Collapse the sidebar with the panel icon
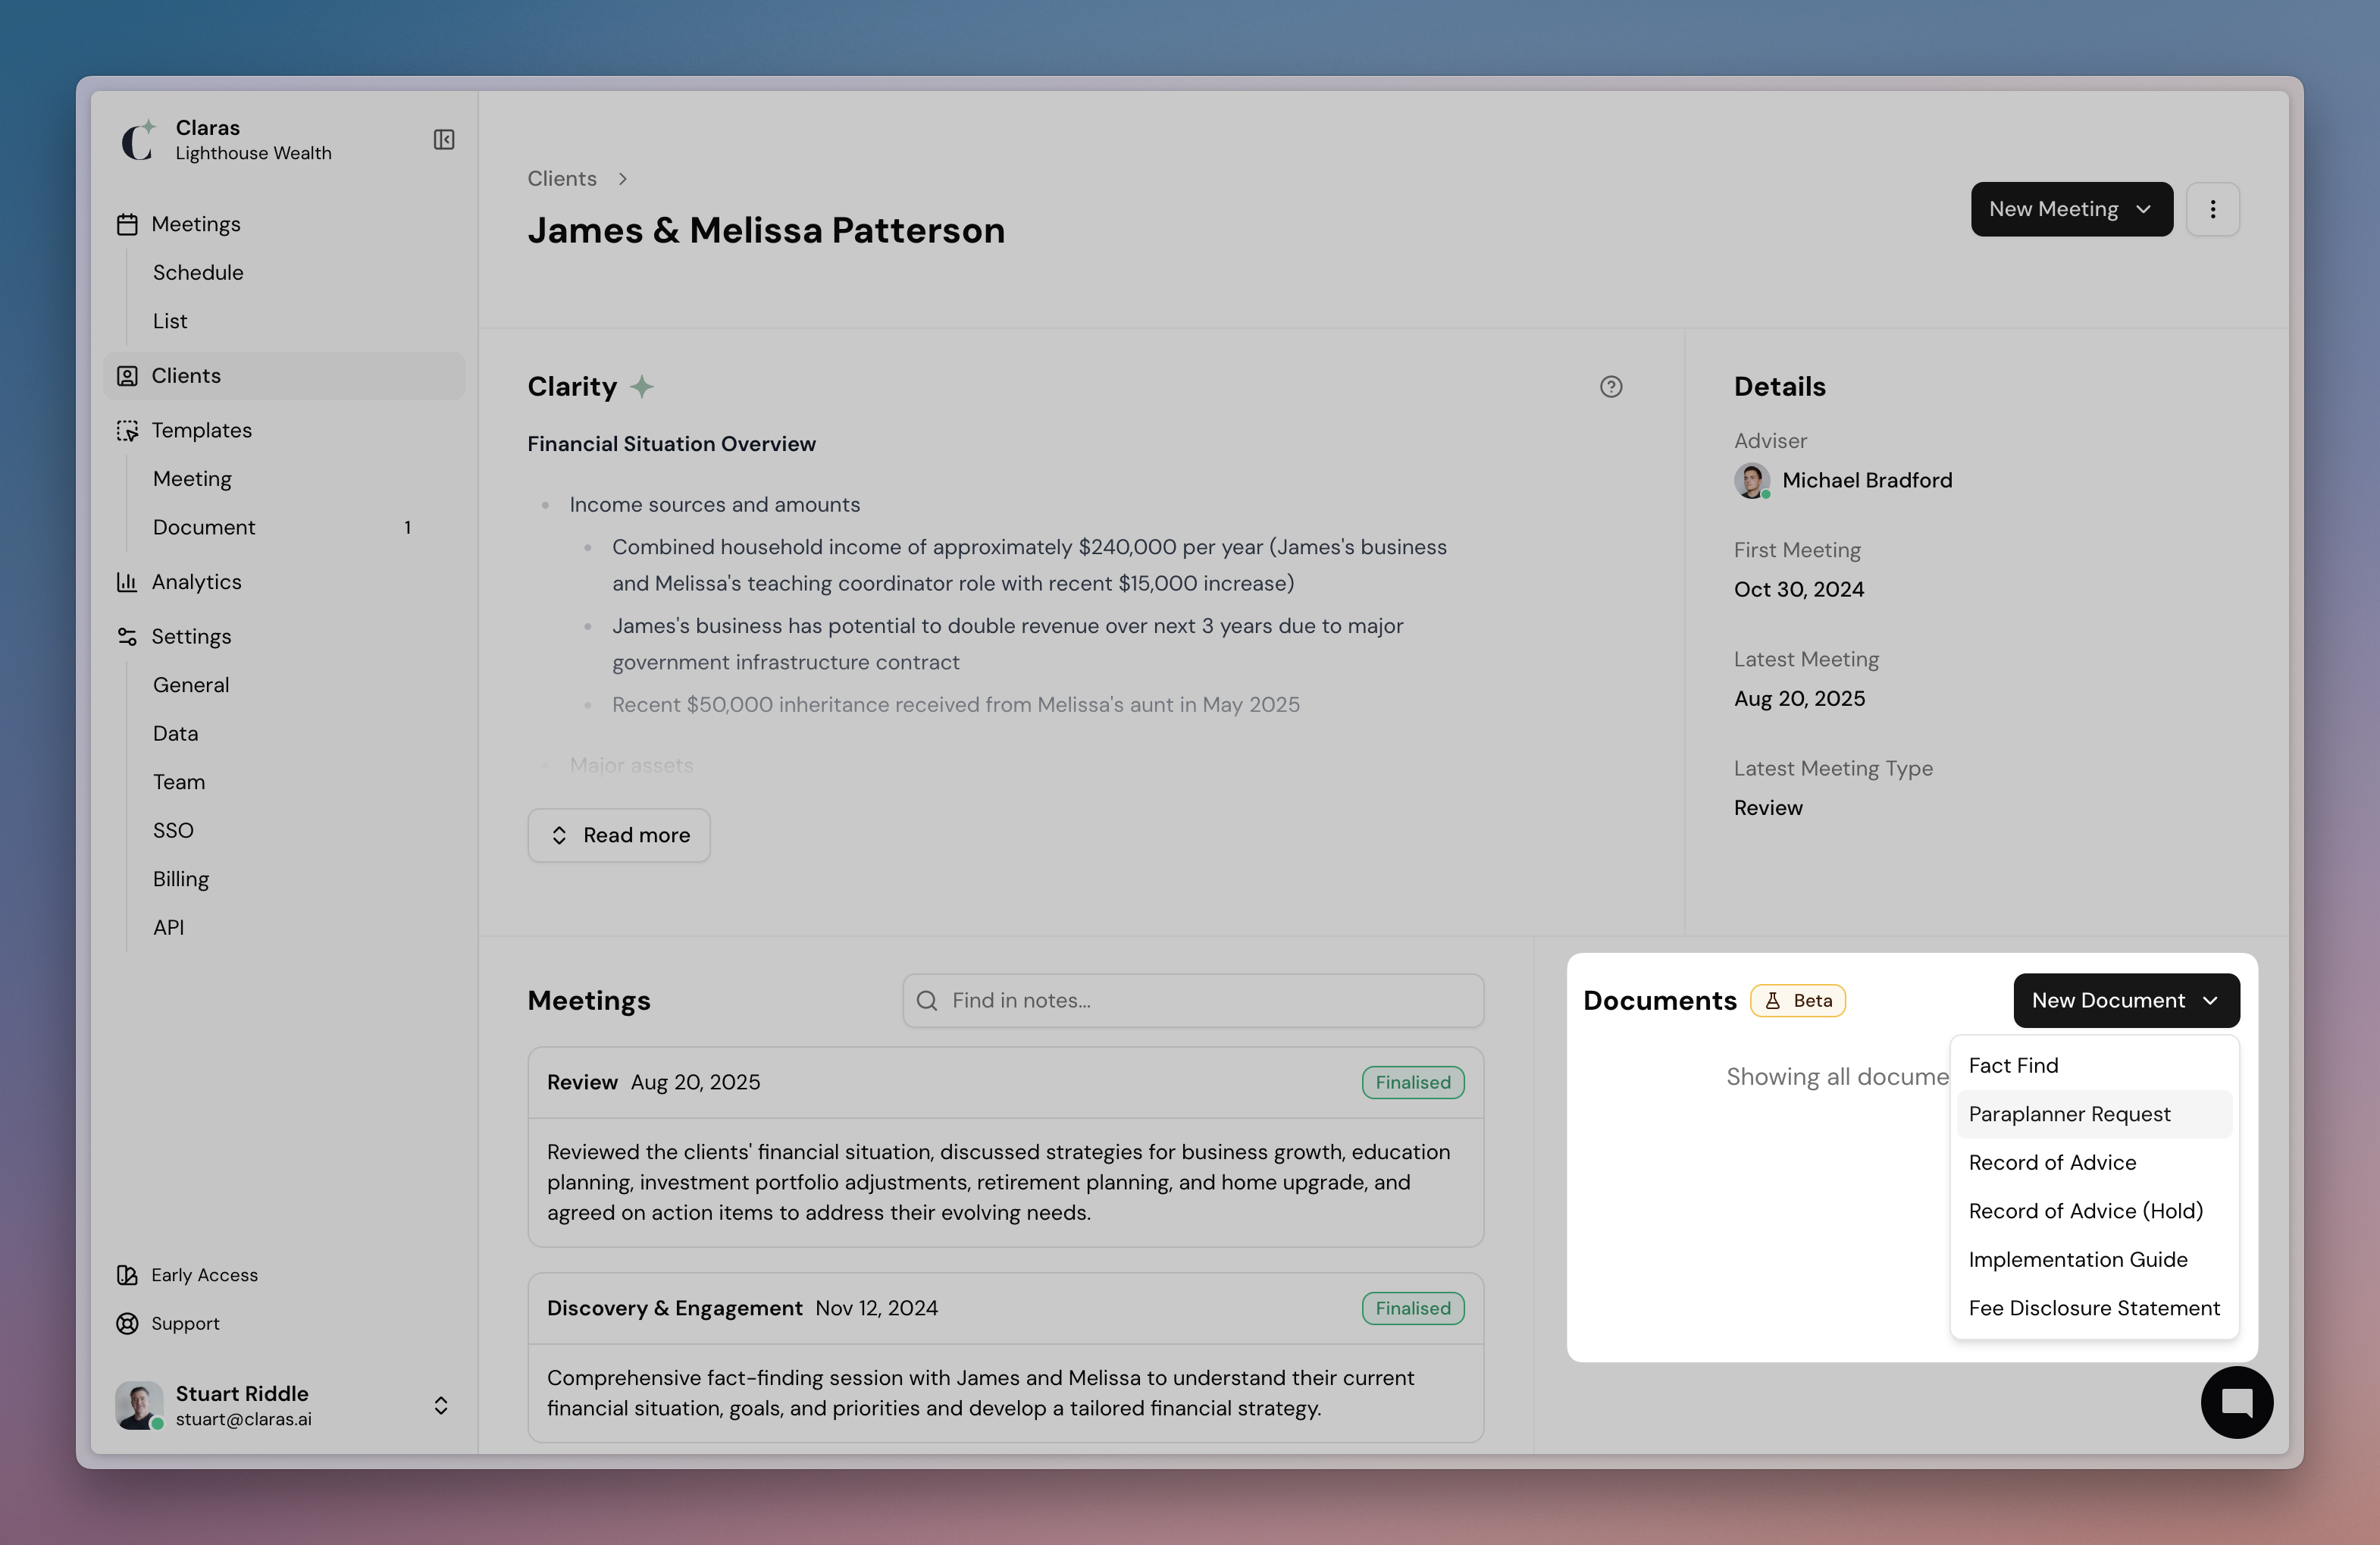The height and width of the screenshot is (1545, 2380). coord(444,140)
